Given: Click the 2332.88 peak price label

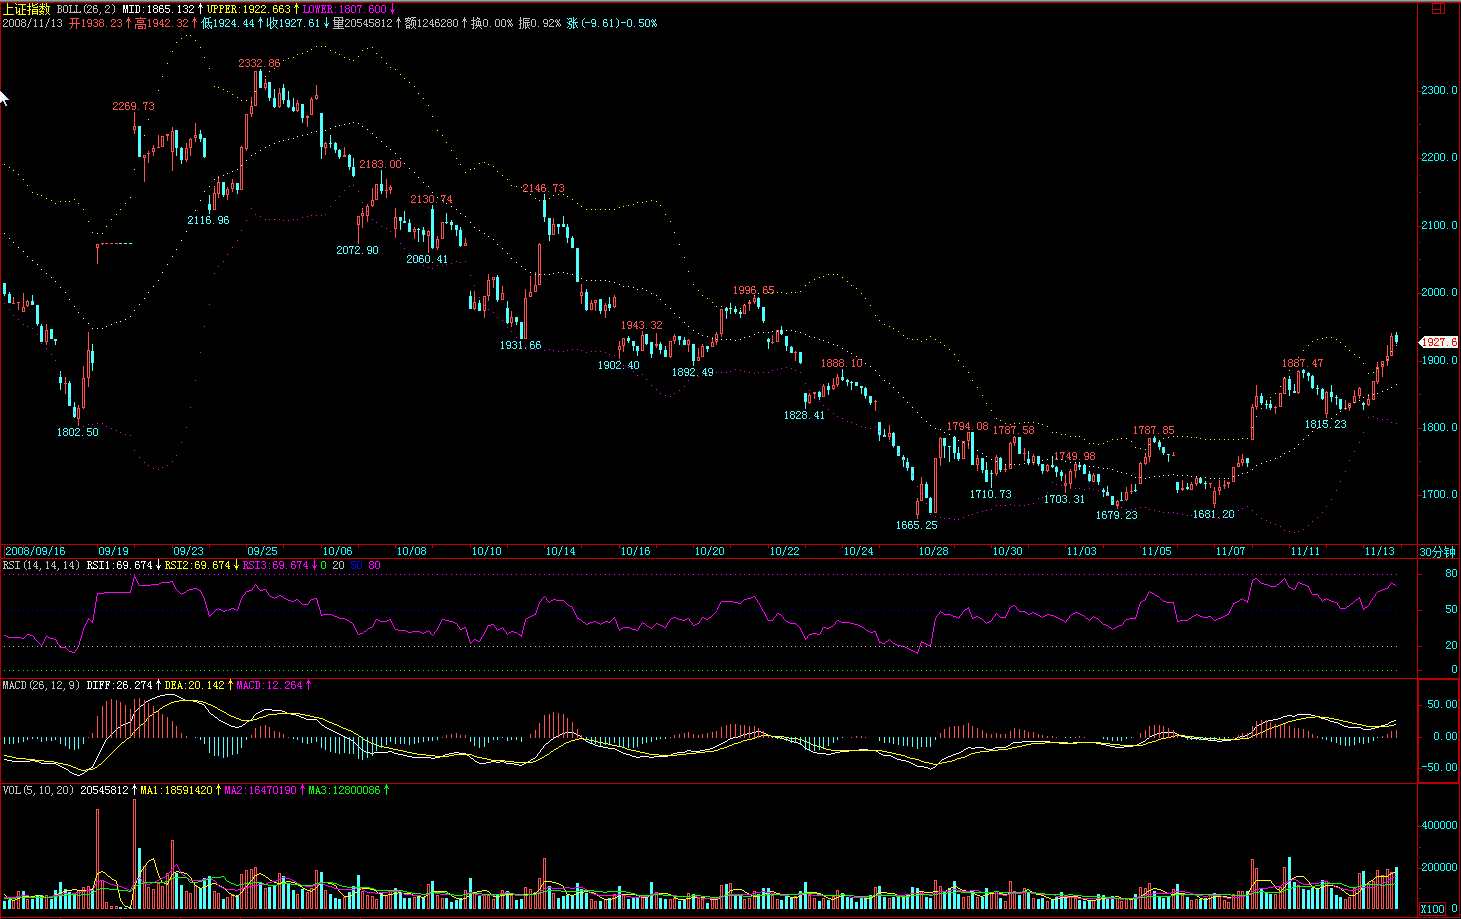Looking at the screenshot, I should [x=259, y=63].
